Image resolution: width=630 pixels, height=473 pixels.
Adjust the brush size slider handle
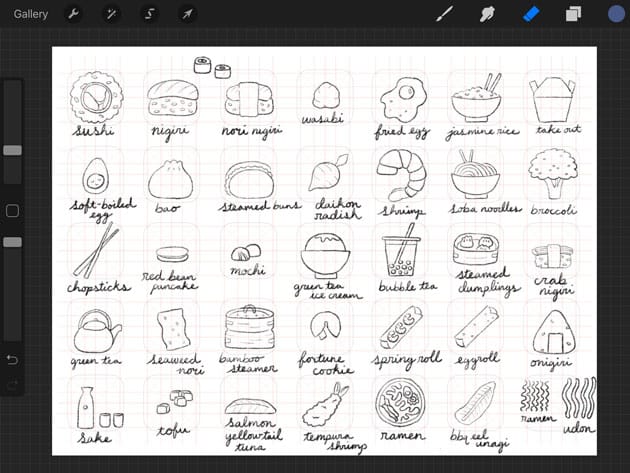pos(12,150)
